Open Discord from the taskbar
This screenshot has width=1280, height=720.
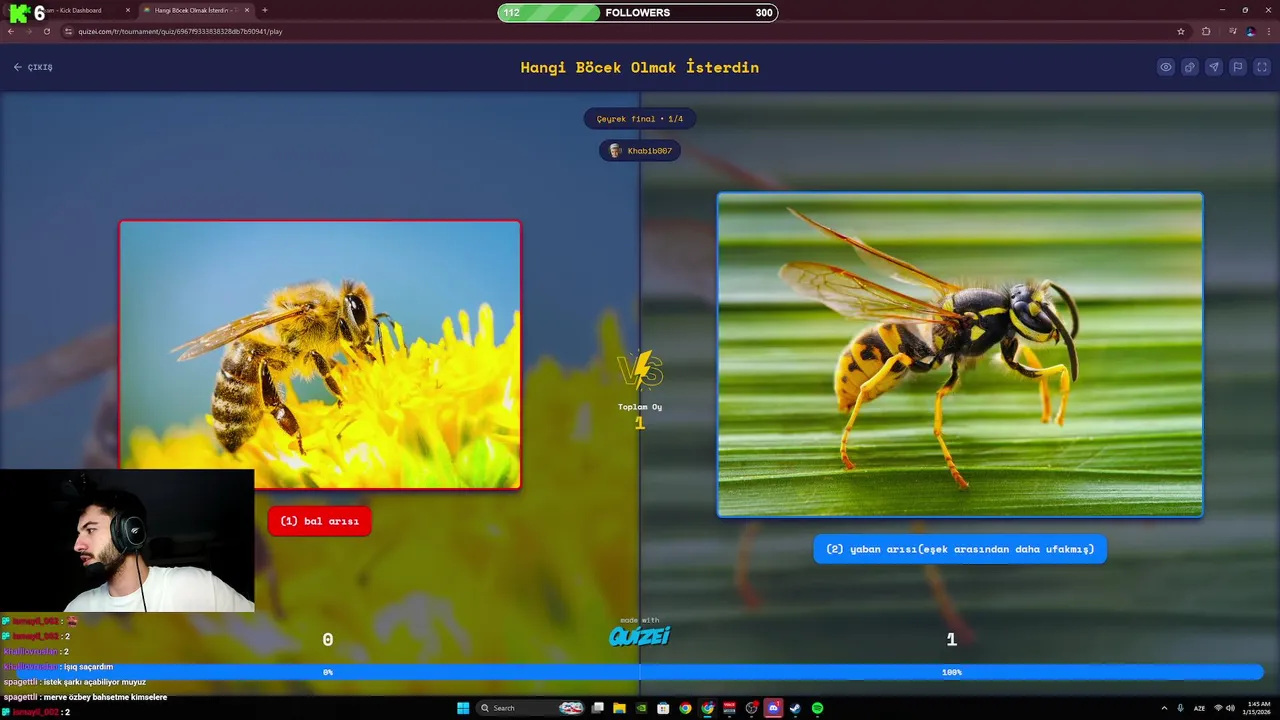click(773, 708)
